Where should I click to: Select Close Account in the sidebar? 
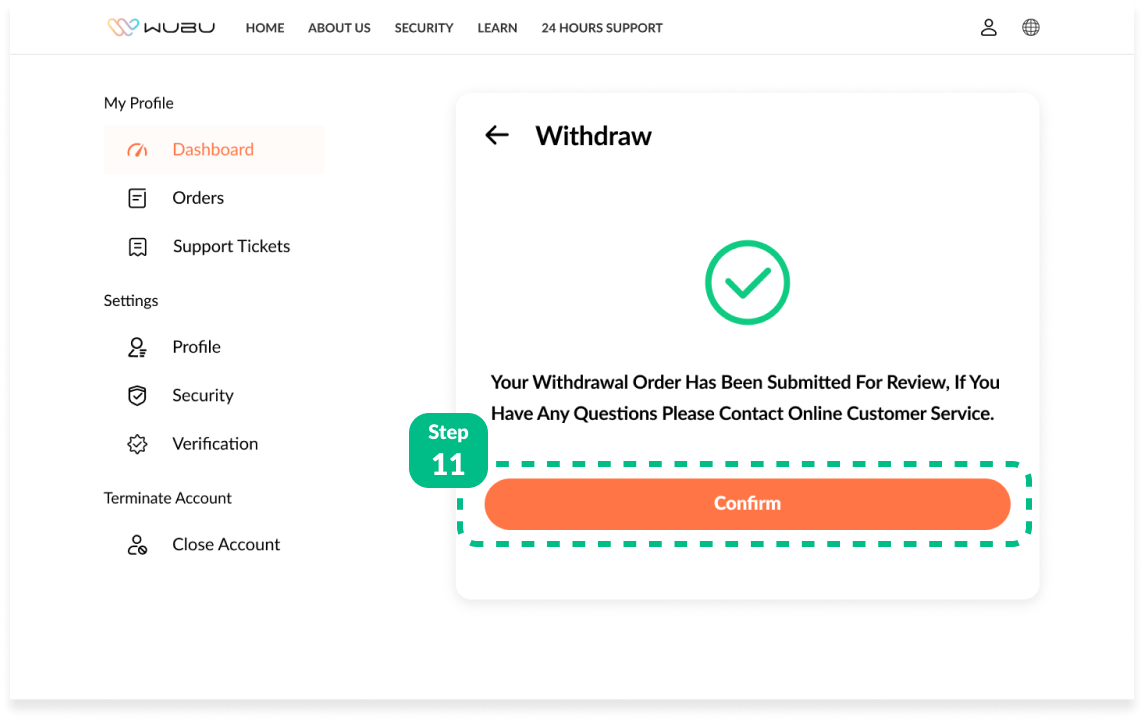pos(226,544)
